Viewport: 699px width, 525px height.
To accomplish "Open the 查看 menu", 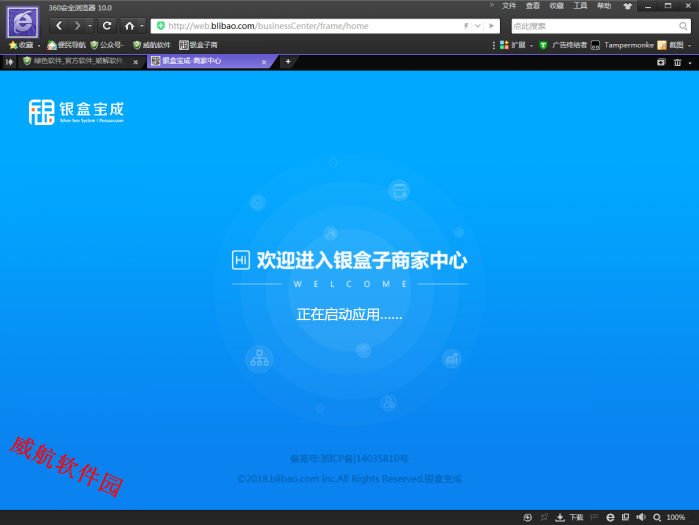I will click(533, 6).
